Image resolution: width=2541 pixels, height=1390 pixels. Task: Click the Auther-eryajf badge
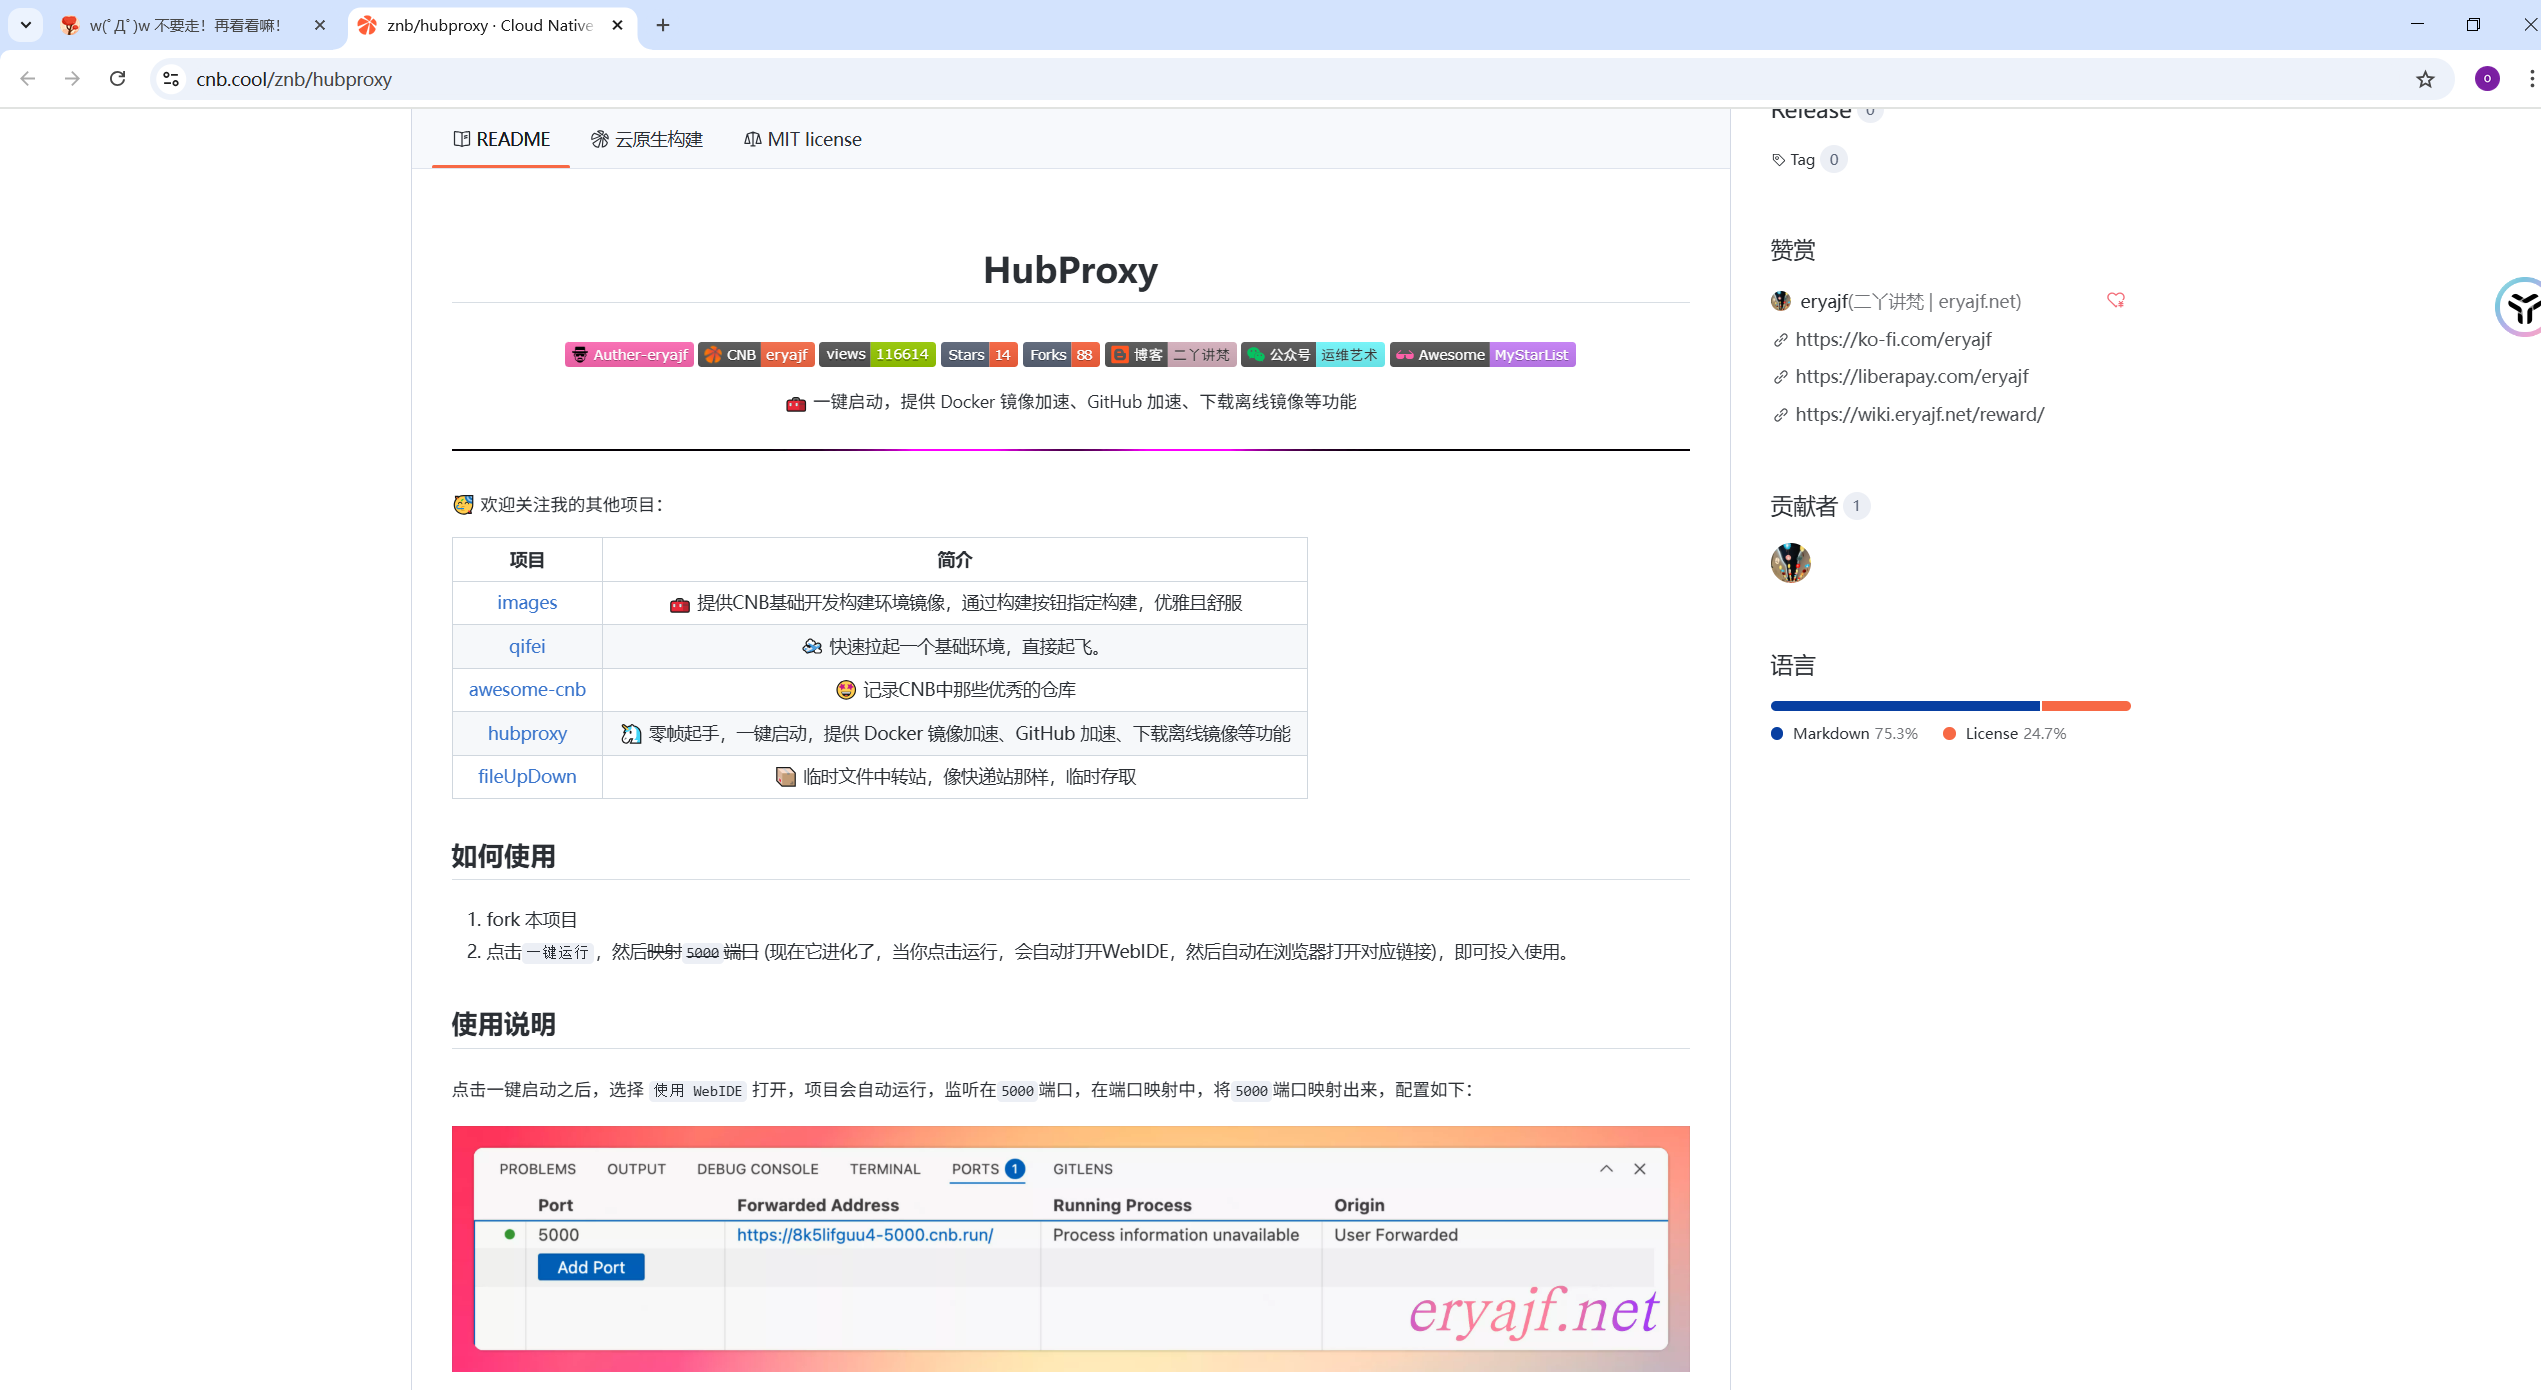click(x=629, y=355)
